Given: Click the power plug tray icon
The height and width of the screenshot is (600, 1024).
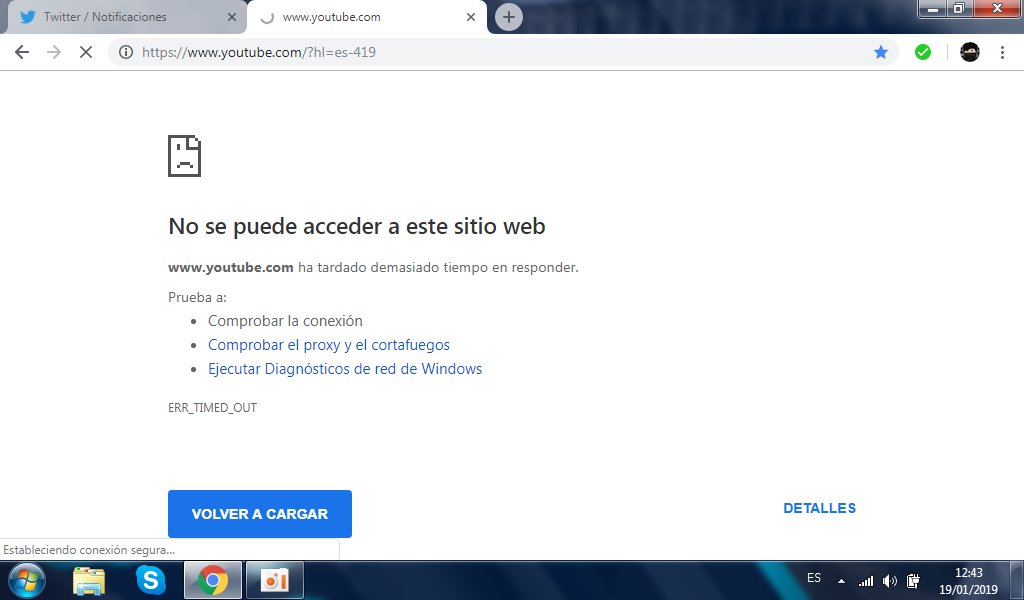Looking at the screenshot, I should coord(913,580).
